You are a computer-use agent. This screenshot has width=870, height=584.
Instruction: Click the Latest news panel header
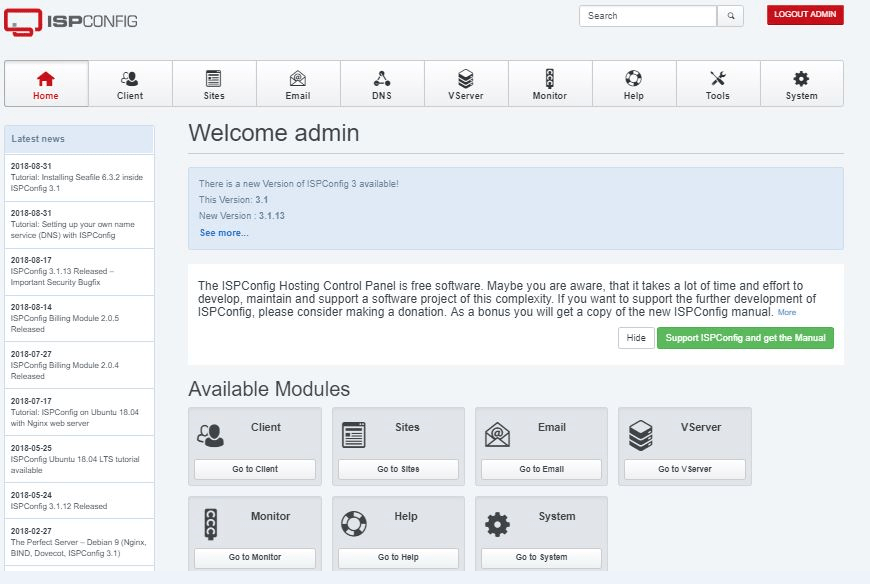click(79, 139)
